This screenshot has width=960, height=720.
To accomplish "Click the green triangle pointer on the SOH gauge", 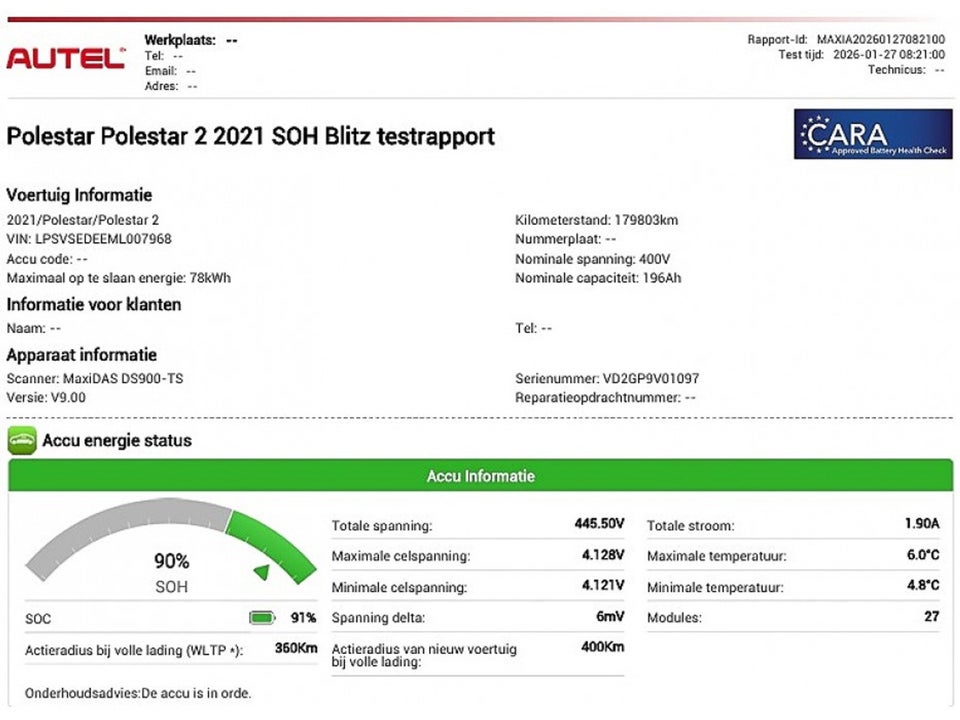I will [261, 572].
